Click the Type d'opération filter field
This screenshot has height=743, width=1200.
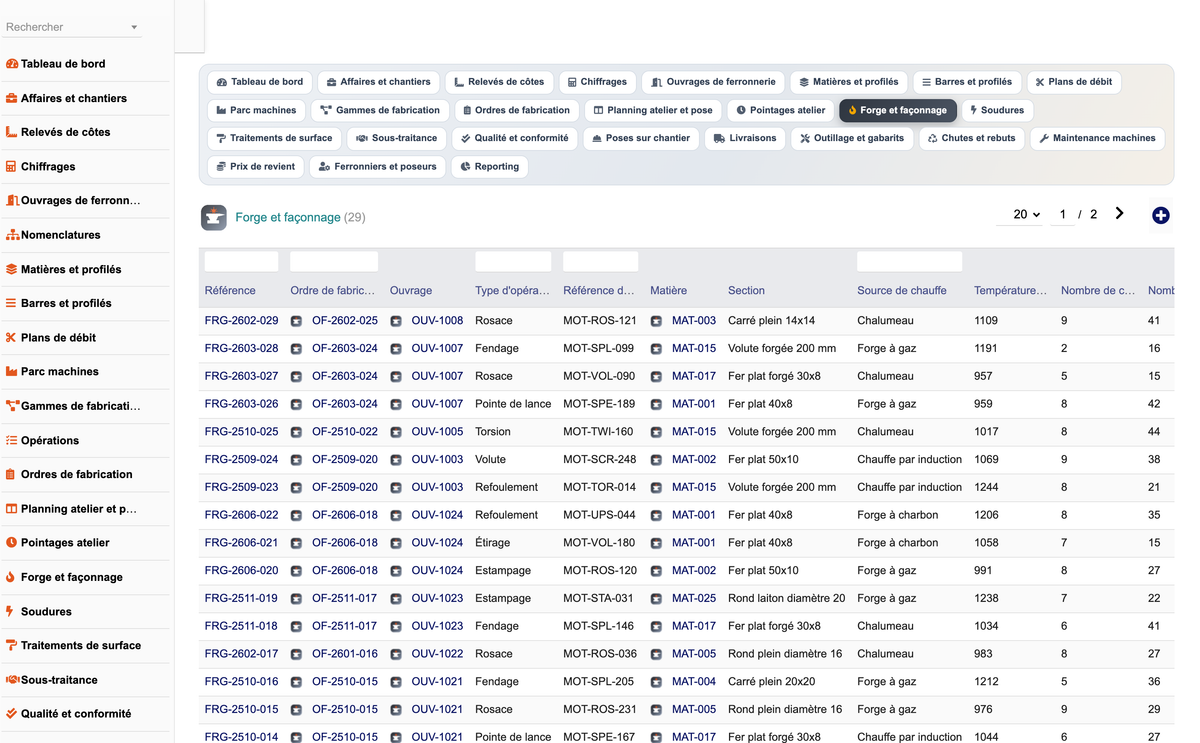pyautogui.click(x=513, y=262)
